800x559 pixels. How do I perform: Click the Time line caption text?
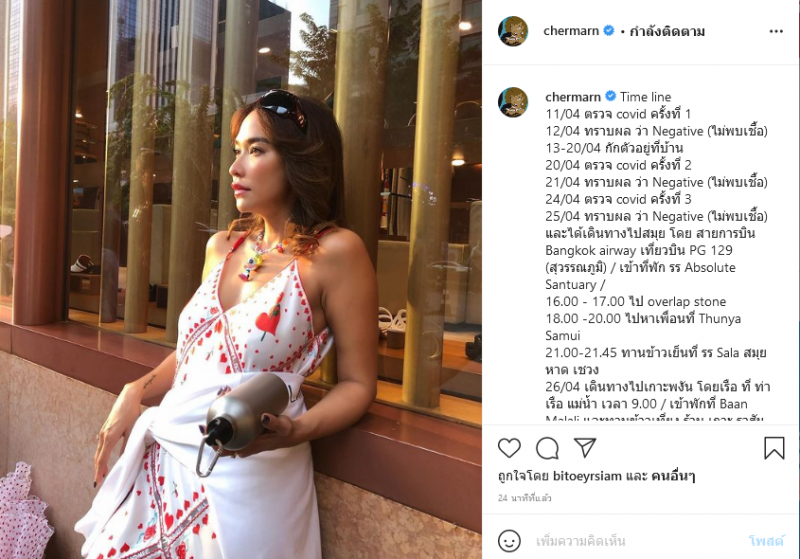(645, 97)
